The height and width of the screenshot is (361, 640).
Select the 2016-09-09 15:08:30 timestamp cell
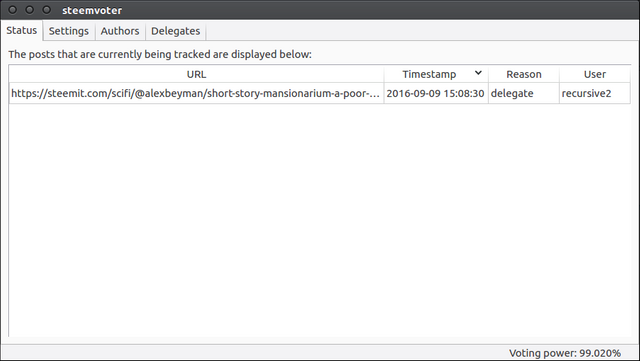436,94
